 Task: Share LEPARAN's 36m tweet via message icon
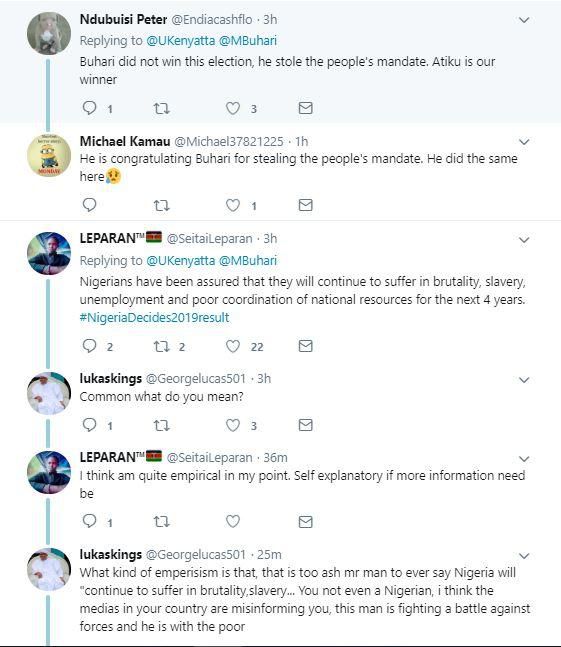click(x=305, y=522)
